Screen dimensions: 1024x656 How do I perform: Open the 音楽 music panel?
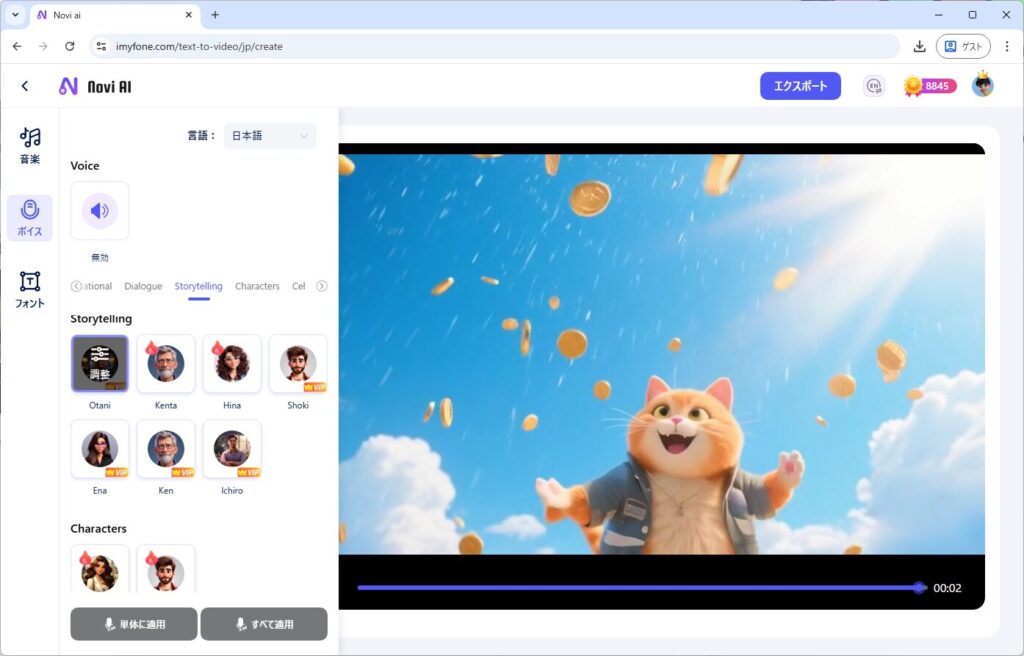click(x=30, y=145)
